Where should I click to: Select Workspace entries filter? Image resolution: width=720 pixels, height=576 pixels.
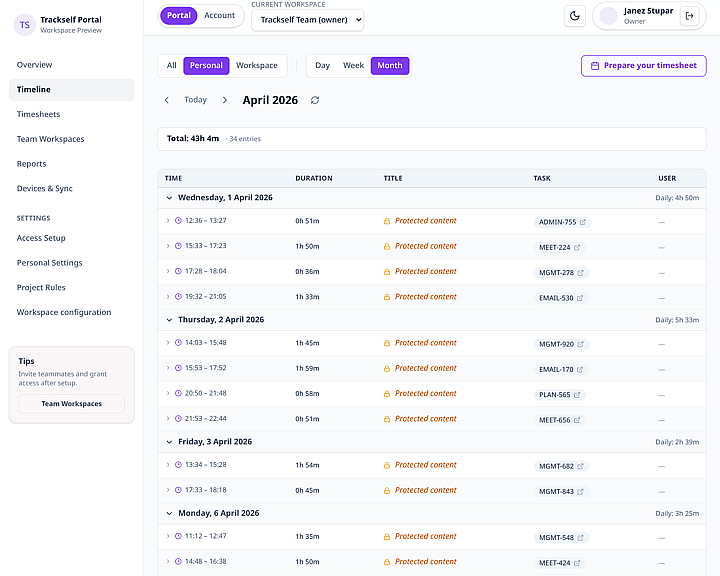point(257,65)
